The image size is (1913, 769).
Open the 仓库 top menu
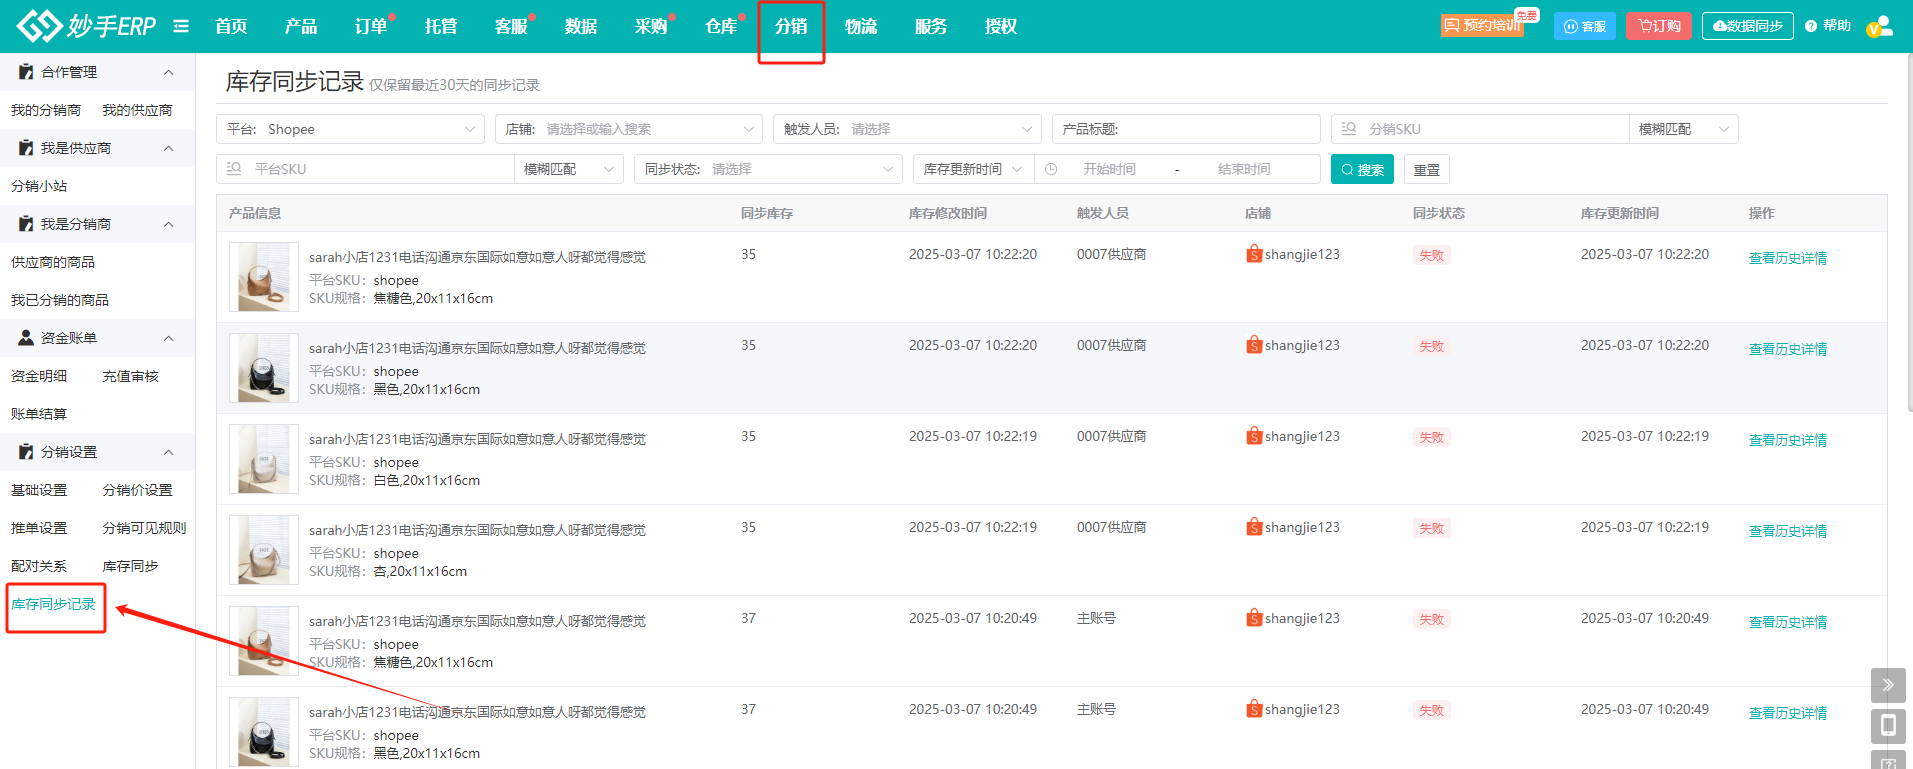click(721, 26)
